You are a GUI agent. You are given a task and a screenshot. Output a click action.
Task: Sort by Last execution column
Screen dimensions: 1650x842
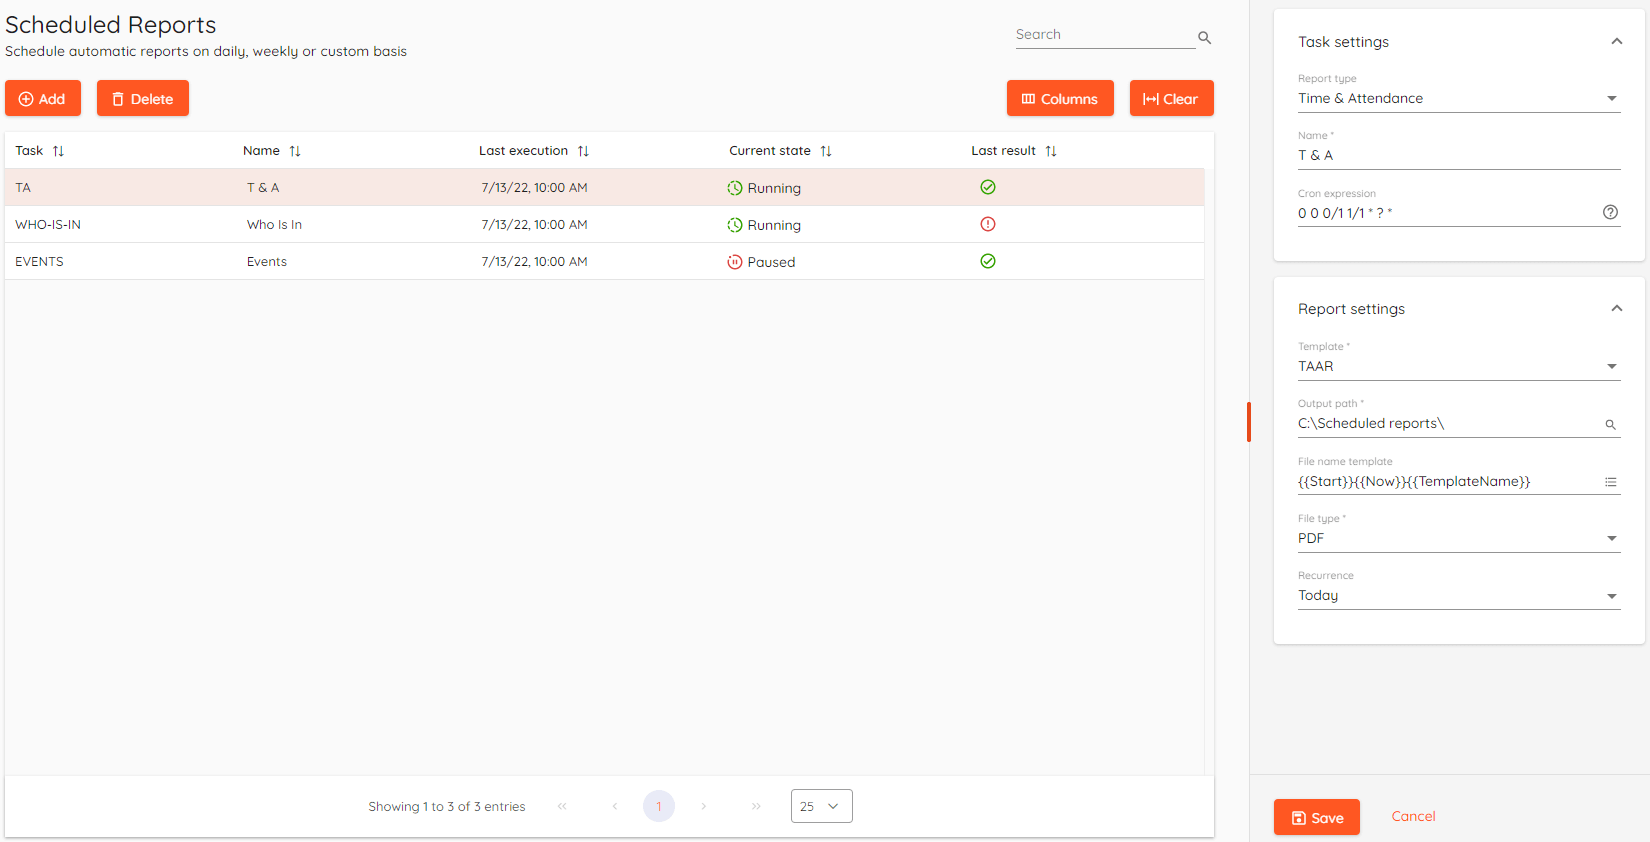click(x=583, y=151)
